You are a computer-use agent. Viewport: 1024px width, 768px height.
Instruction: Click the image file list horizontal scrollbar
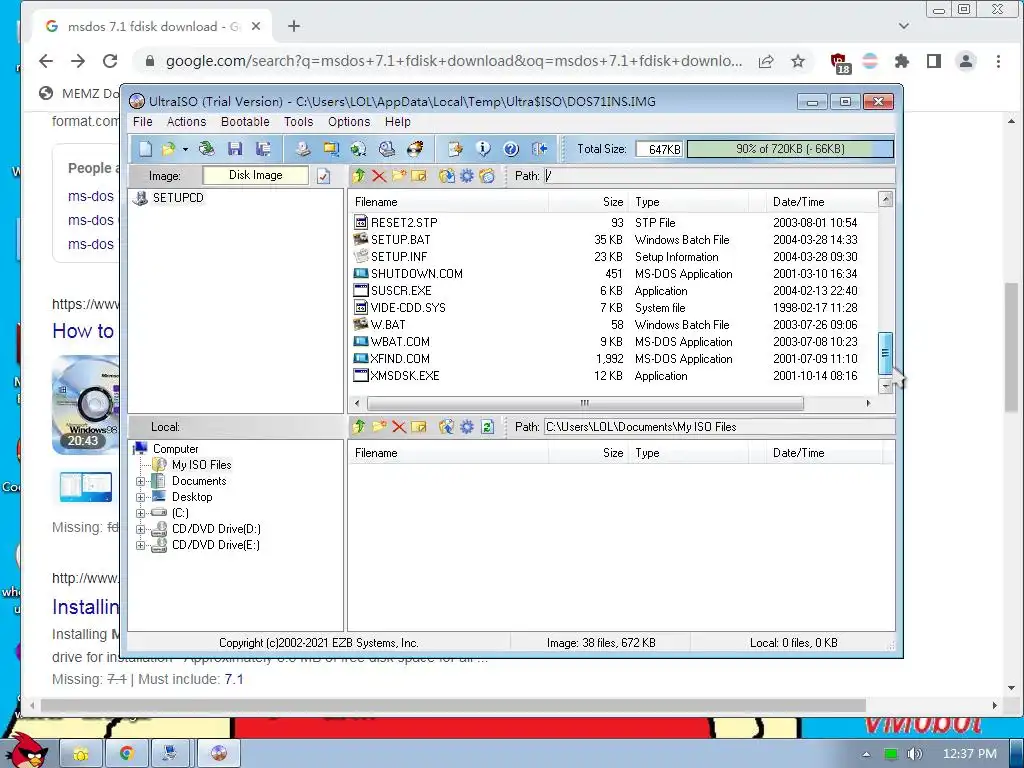click(585, 403)
